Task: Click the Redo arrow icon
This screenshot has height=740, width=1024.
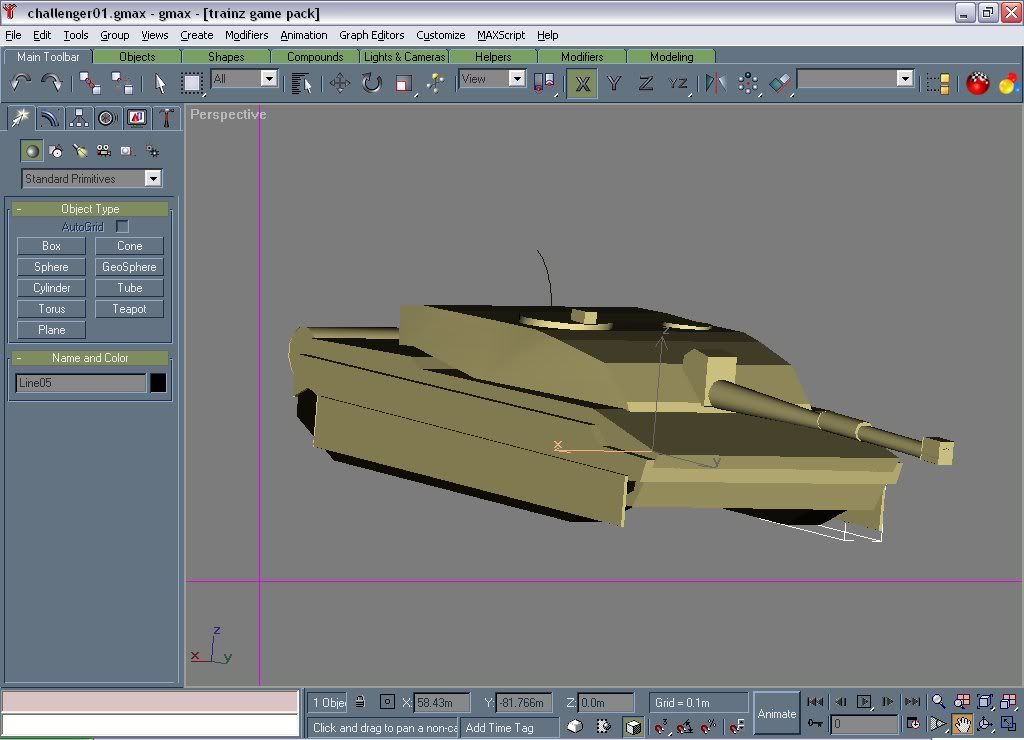Action: 52,83
